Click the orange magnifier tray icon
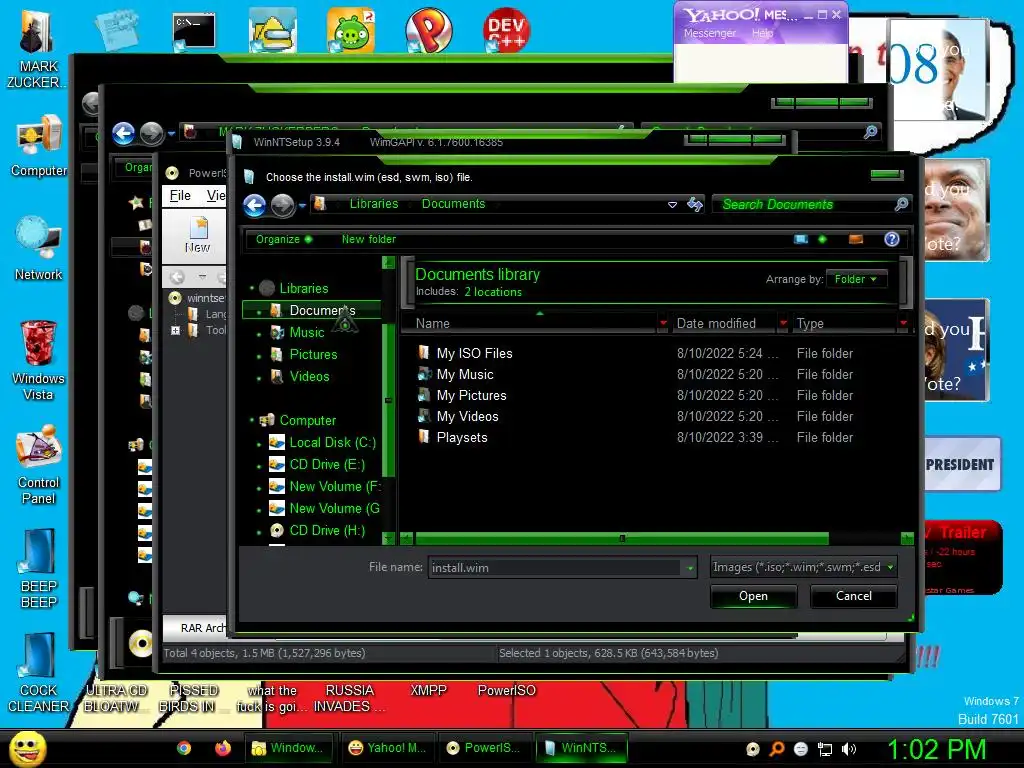Screen dimensions: 1024x768 pos(776,749)
